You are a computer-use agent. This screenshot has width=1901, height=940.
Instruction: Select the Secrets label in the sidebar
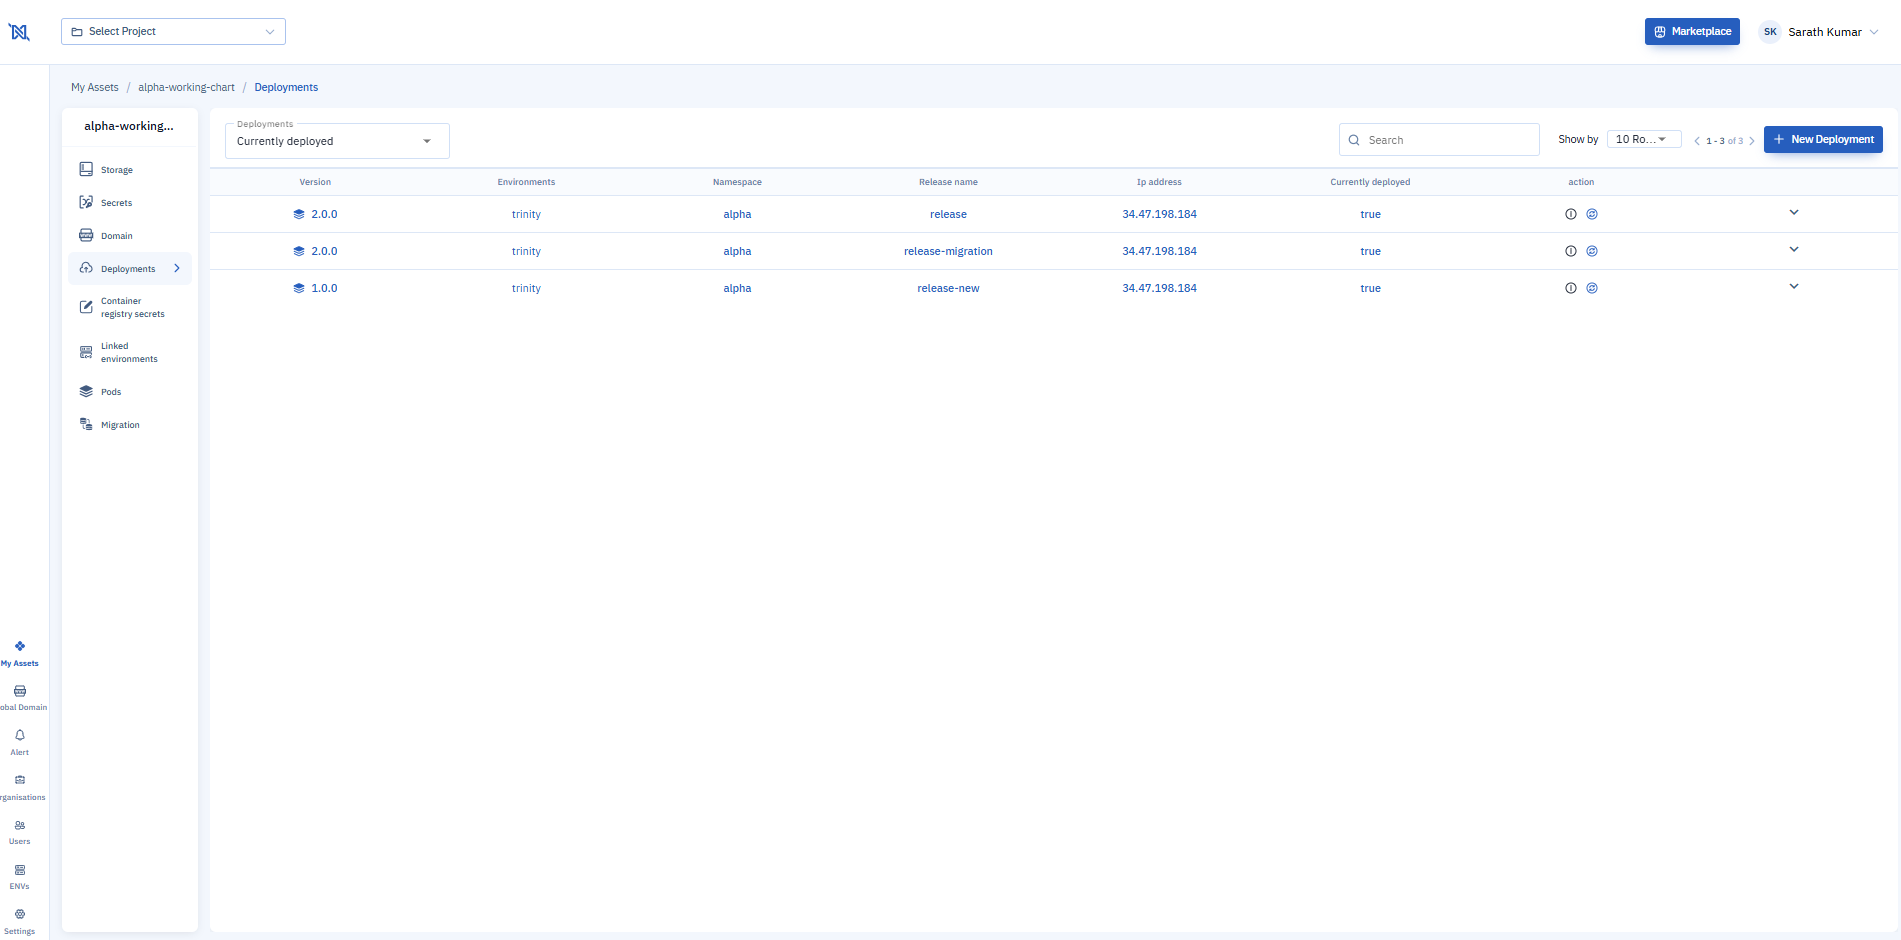point(116,203)
